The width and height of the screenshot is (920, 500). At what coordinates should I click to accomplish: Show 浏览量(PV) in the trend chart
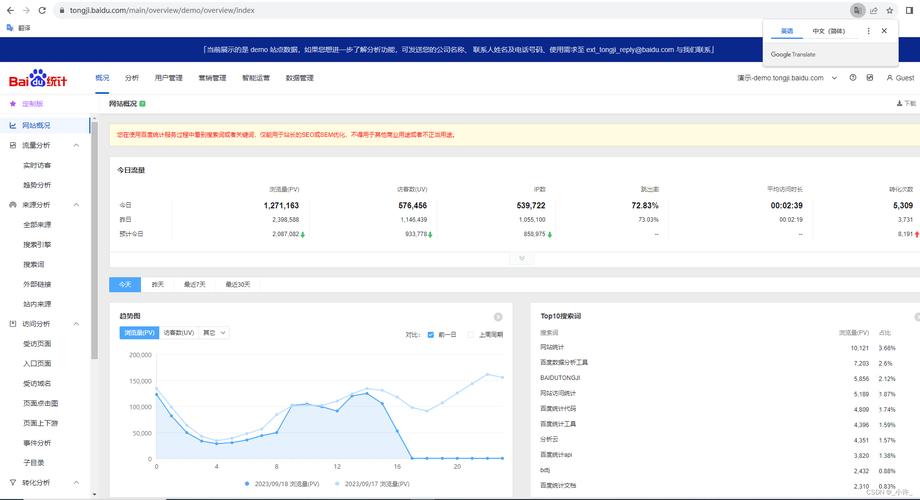(139, 333)
